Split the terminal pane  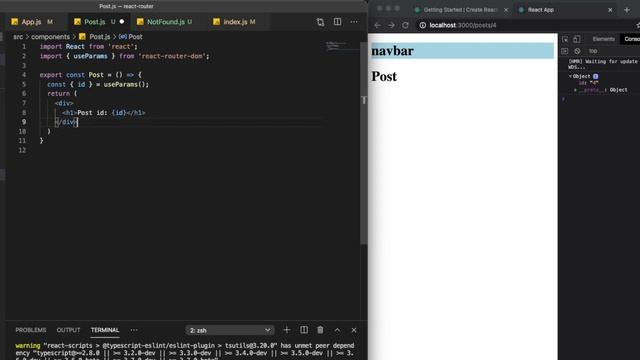click(x=304, y=330)
